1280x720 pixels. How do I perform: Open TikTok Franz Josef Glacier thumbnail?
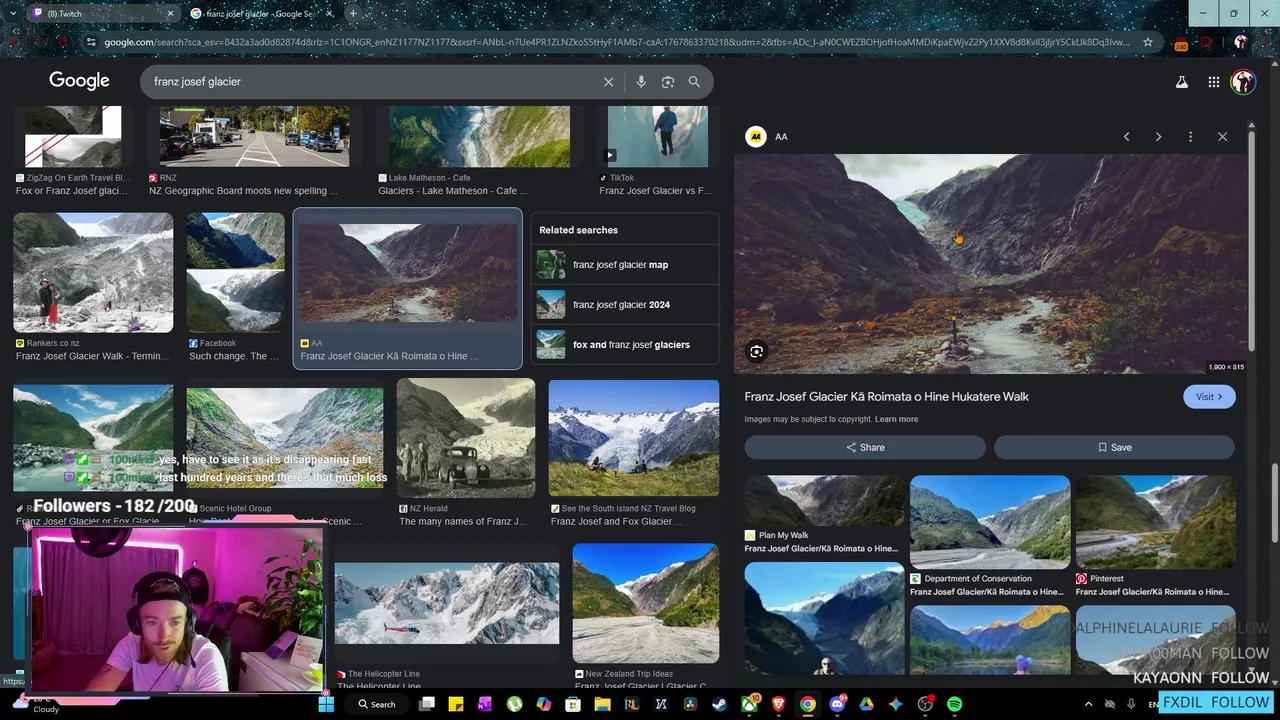[657, 136]
